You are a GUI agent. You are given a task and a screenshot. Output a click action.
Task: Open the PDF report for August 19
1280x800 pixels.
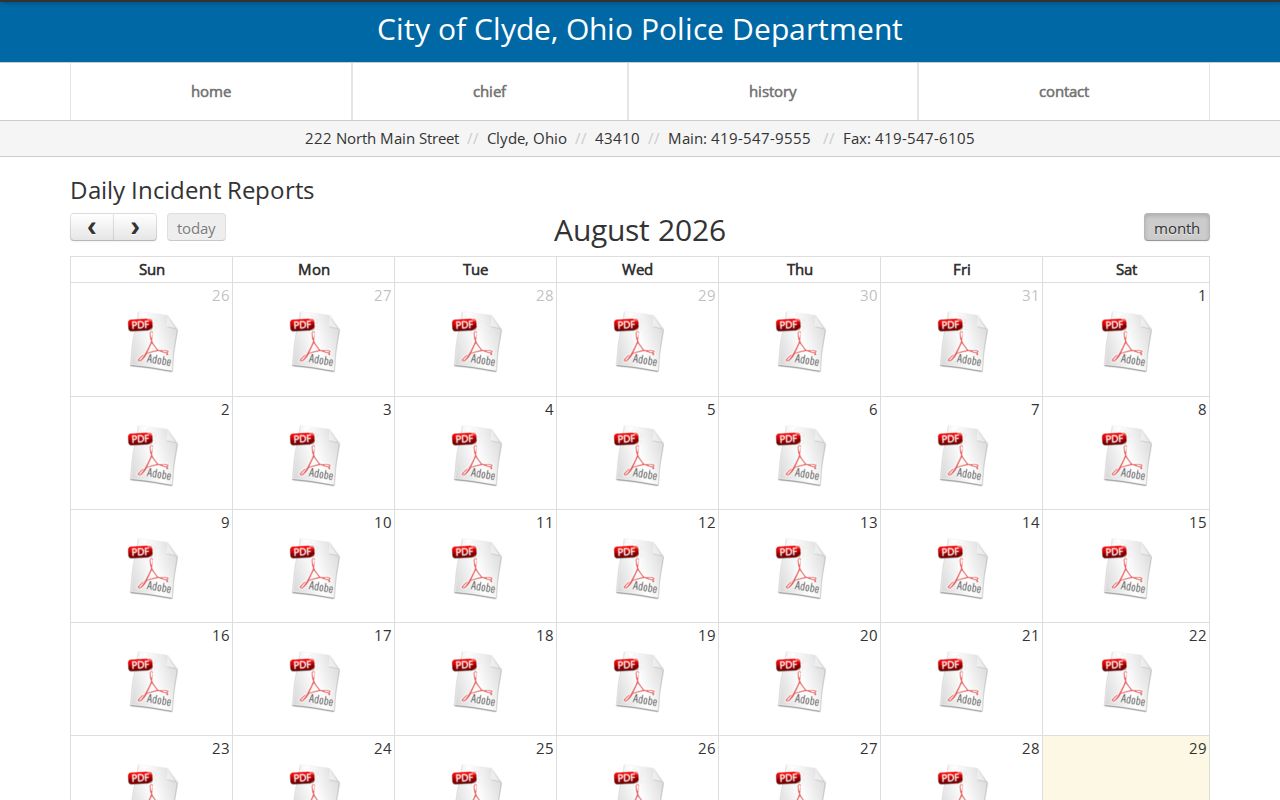point(638,682)
